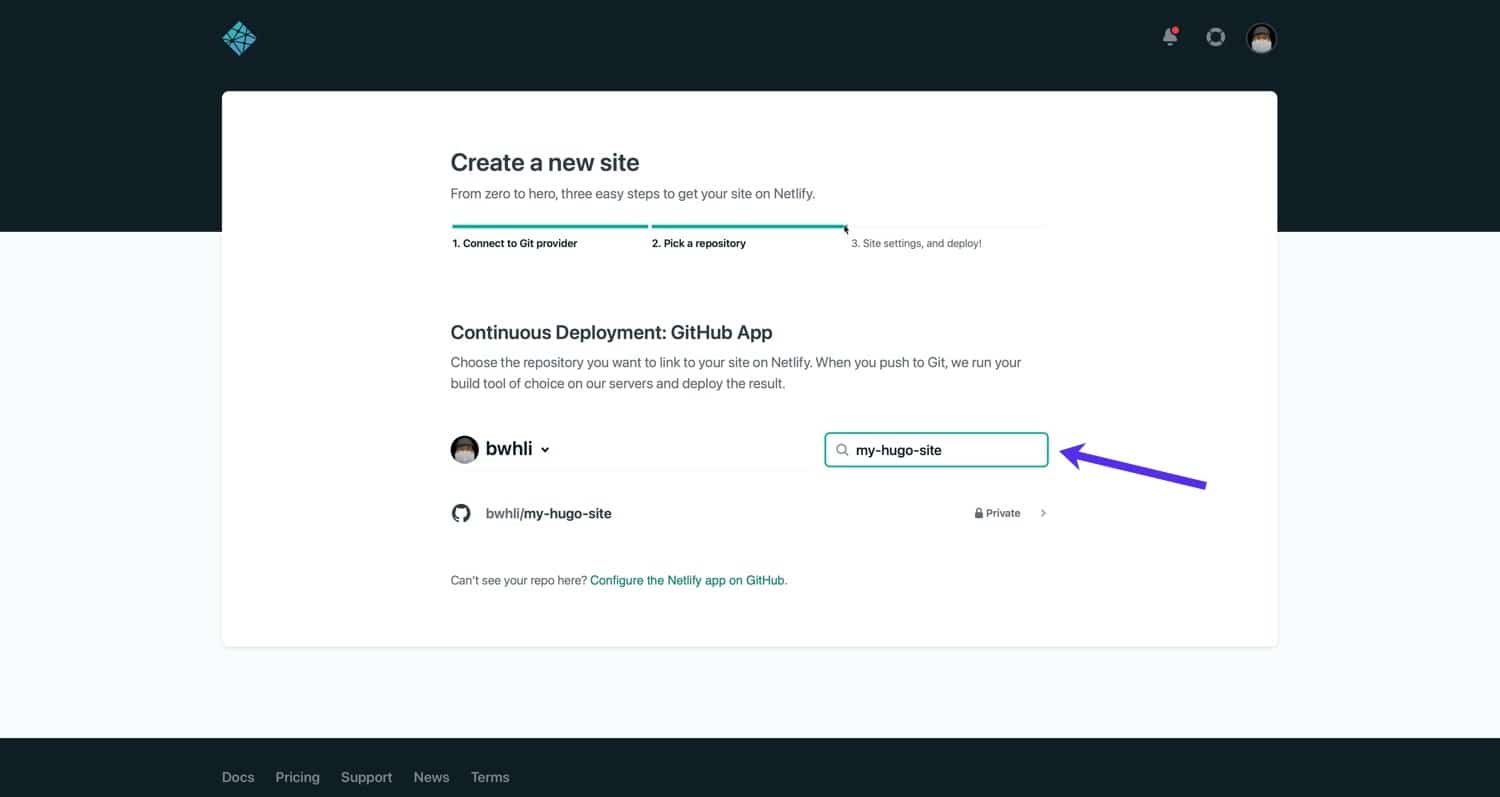1500x797 pixels.
Task: Toggle the Private badge on the repository
Action: 997,512
